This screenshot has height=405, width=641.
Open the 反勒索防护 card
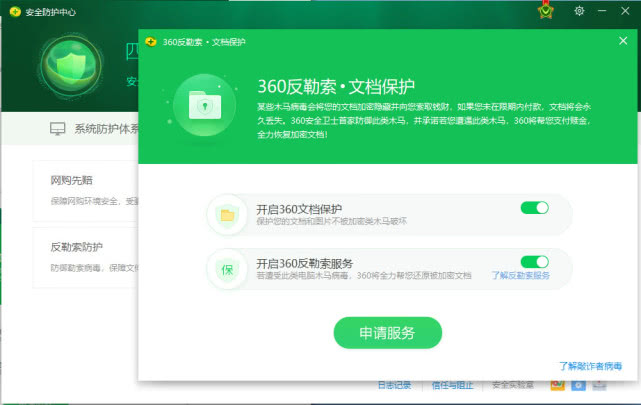[x=85, y=258]
